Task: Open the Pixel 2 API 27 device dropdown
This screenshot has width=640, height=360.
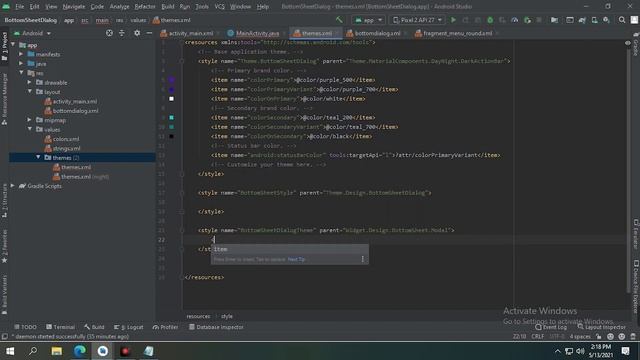Action: [x=418, y=20]
